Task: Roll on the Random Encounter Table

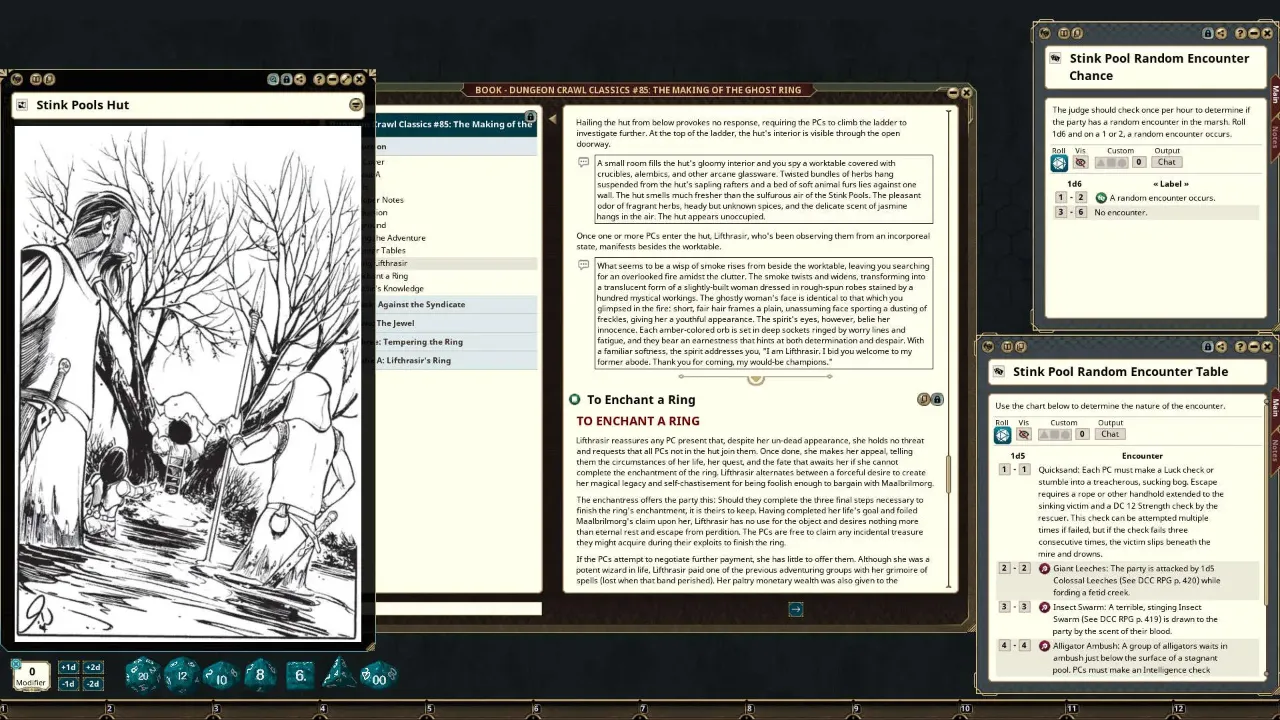Action: [x=1002, y=434]
